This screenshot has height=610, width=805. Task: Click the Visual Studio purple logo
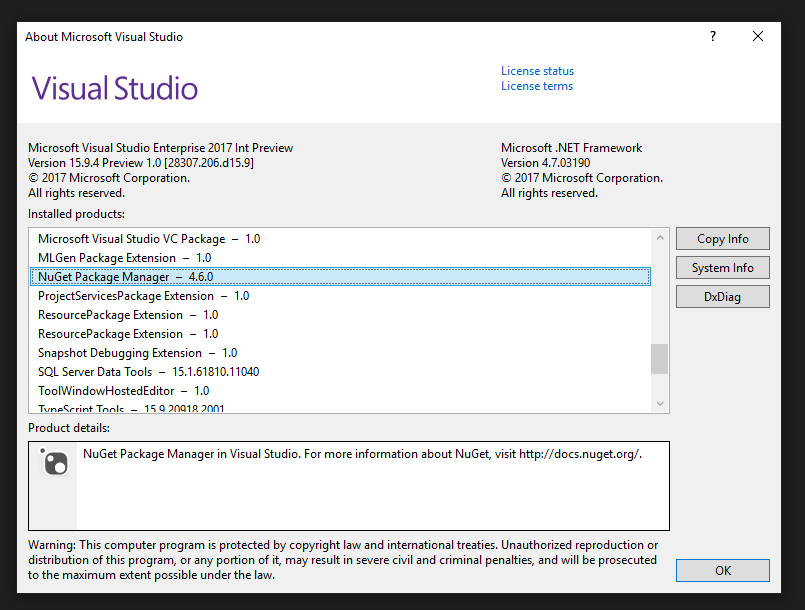[x=114, y=89]
